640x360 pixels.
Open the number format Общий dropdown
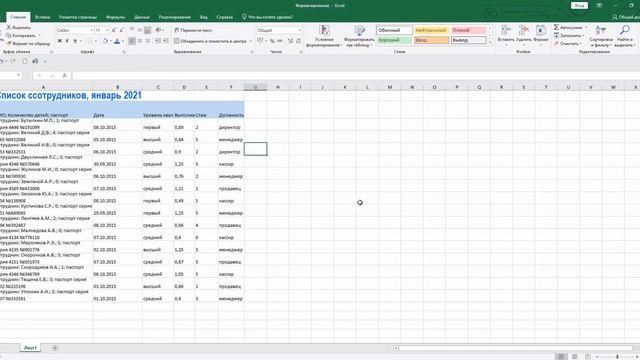tap(300, 30)
